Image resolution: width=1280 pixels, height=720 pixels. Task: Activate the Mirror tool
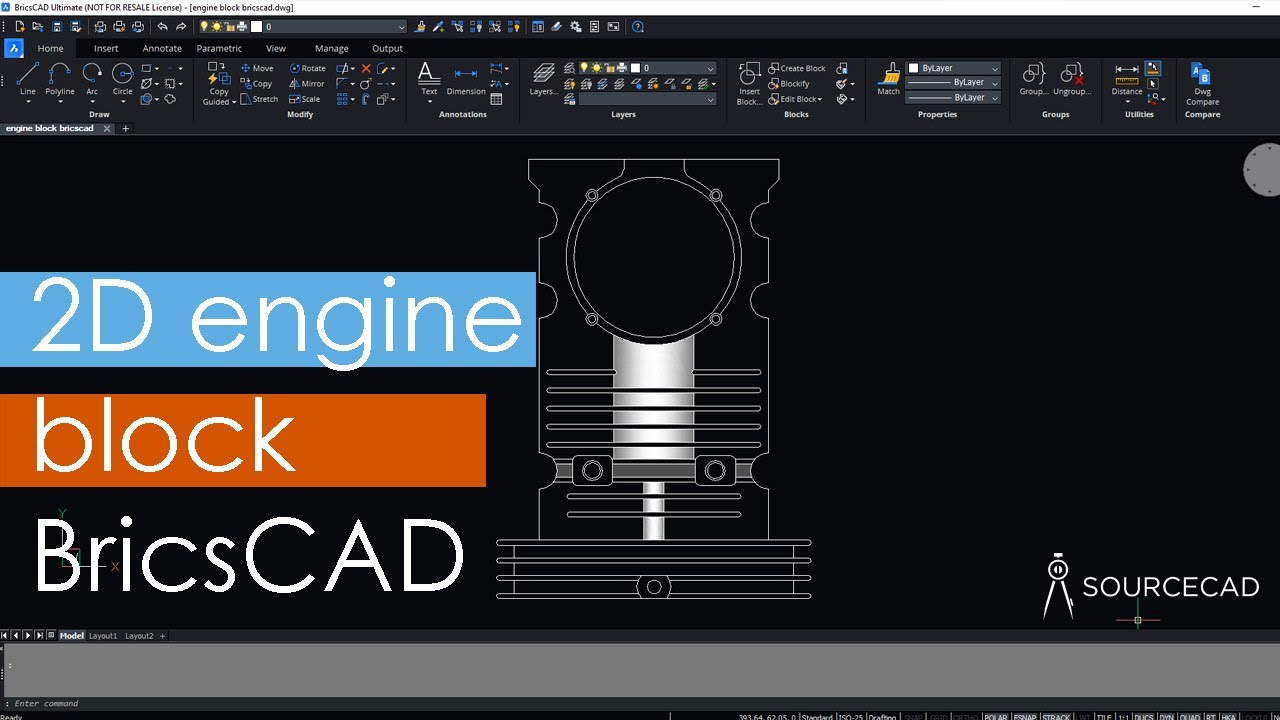[x=307, y=84]
